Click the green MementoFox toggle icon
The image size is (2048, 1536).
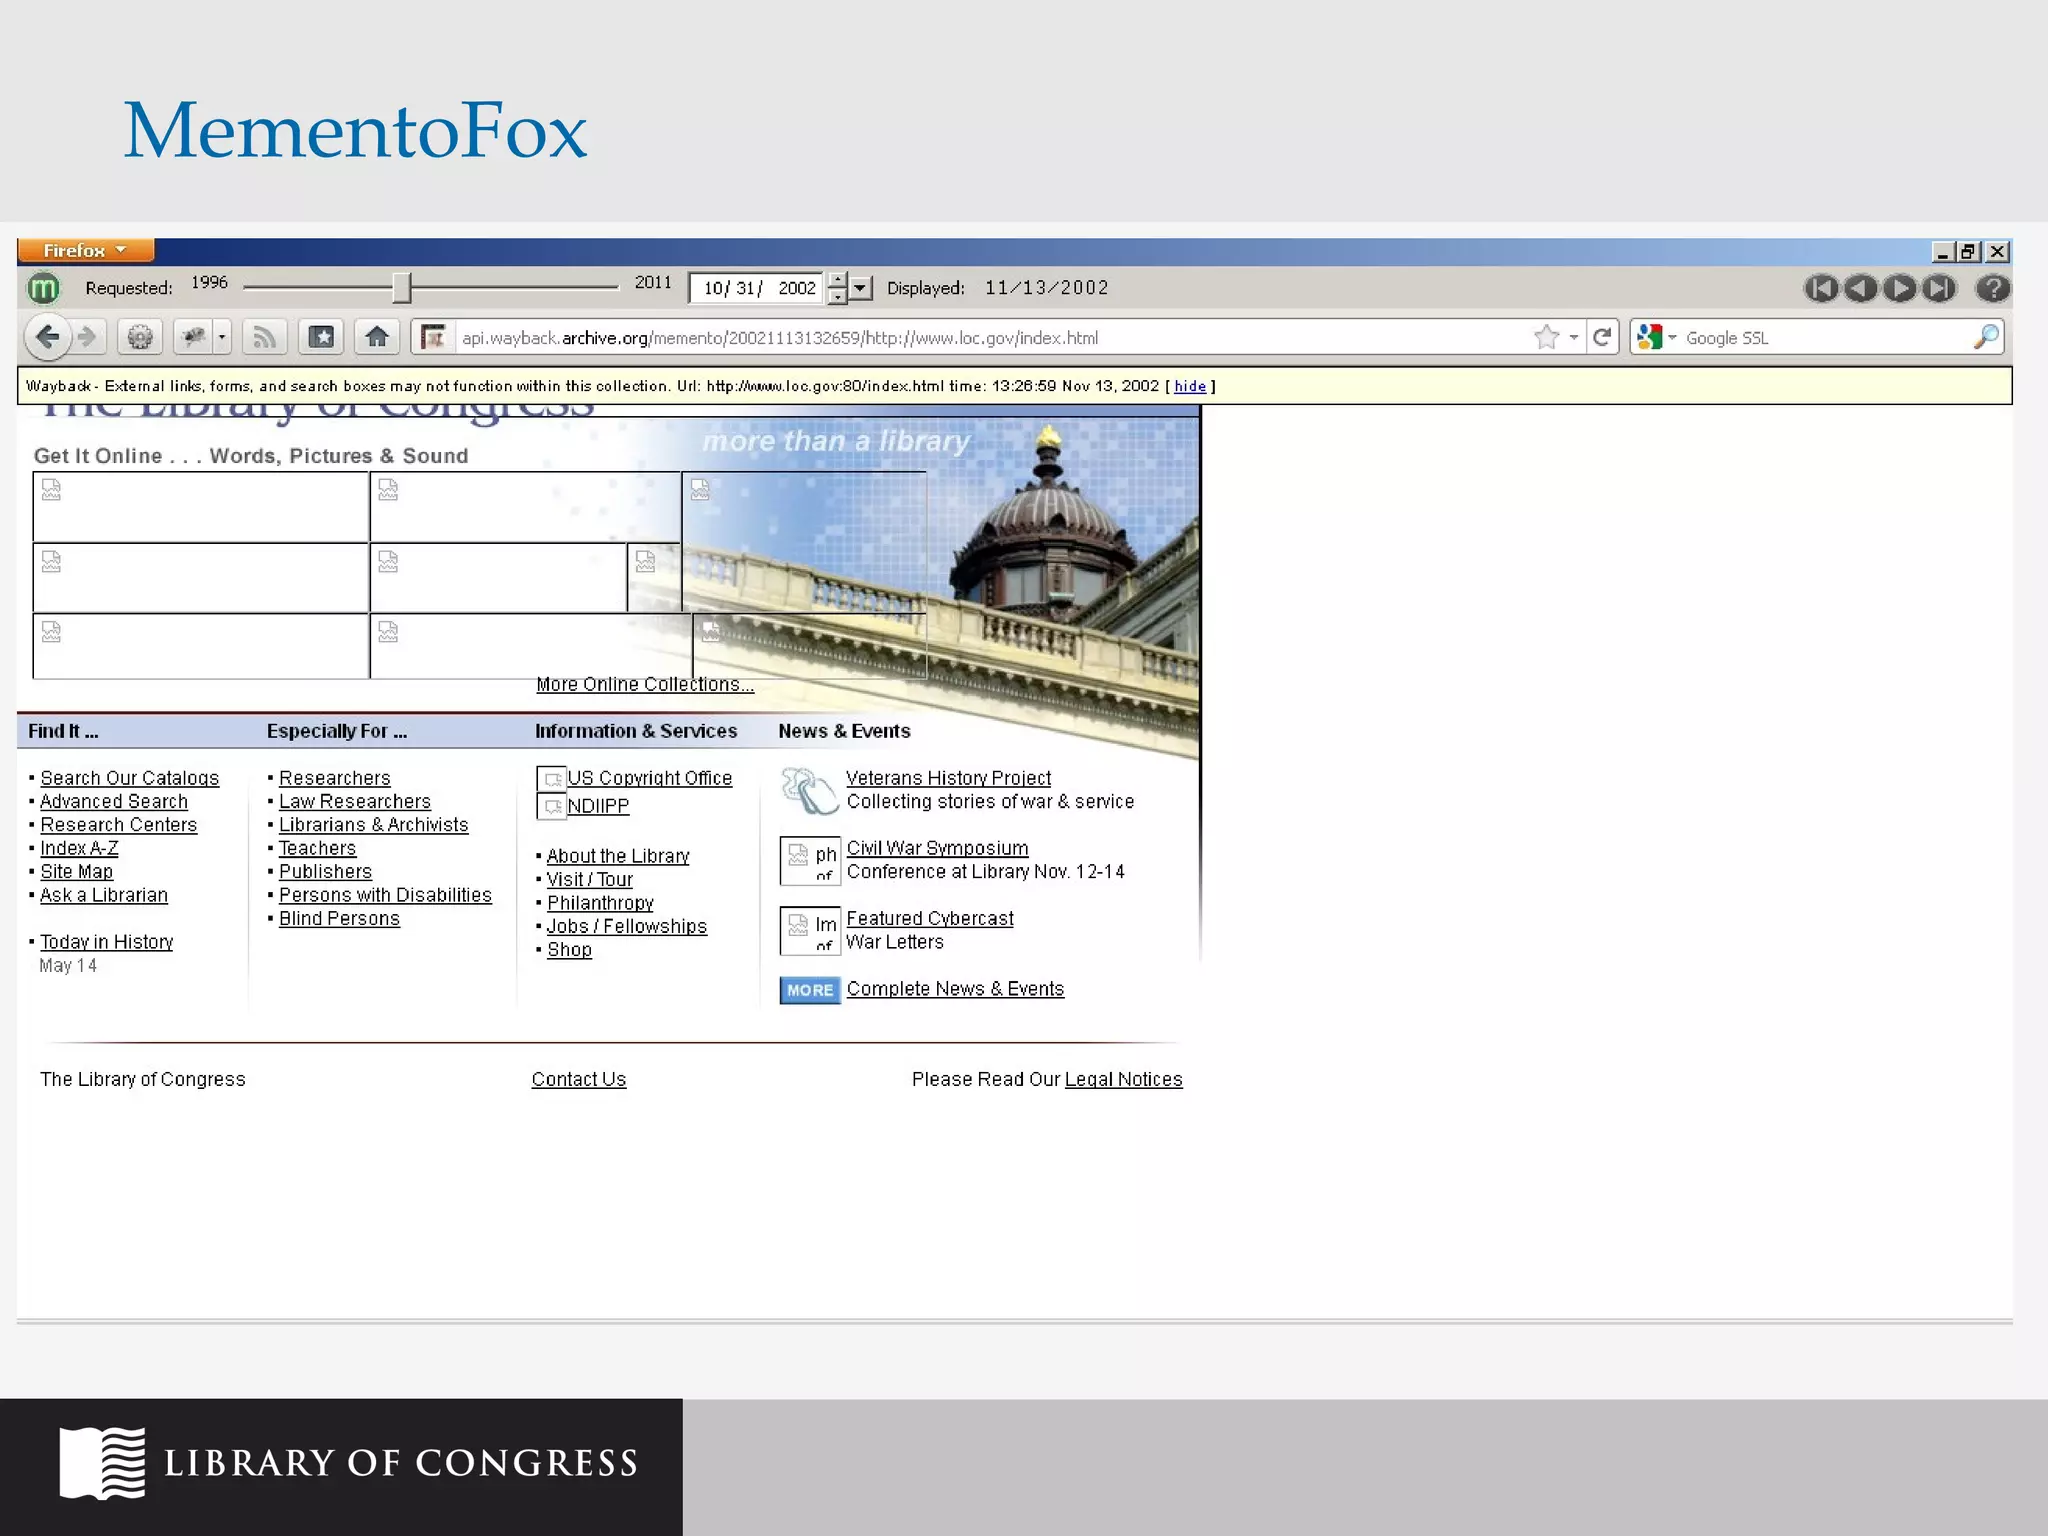(43, 289)
